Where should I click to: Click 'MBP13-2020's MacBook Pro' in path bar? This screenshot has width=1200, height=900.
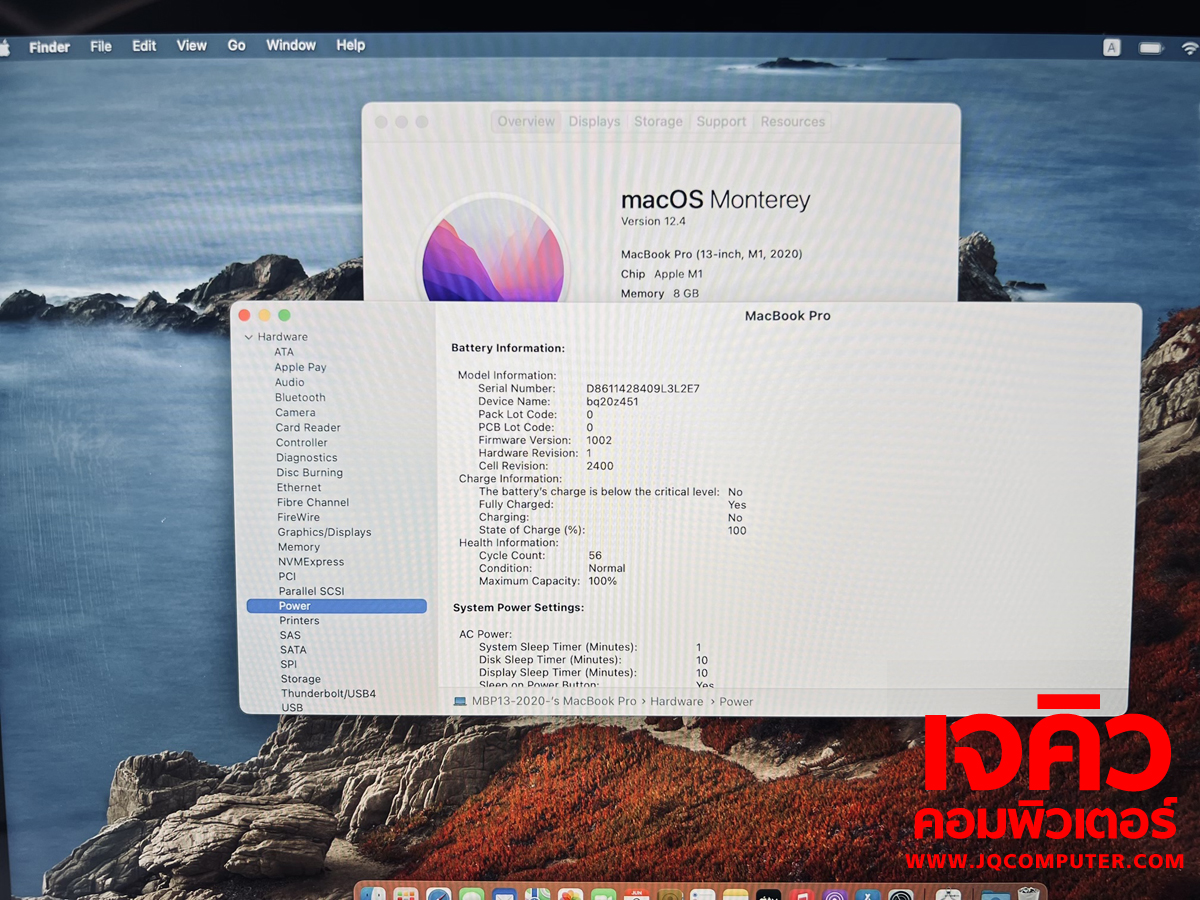(554, 702)
